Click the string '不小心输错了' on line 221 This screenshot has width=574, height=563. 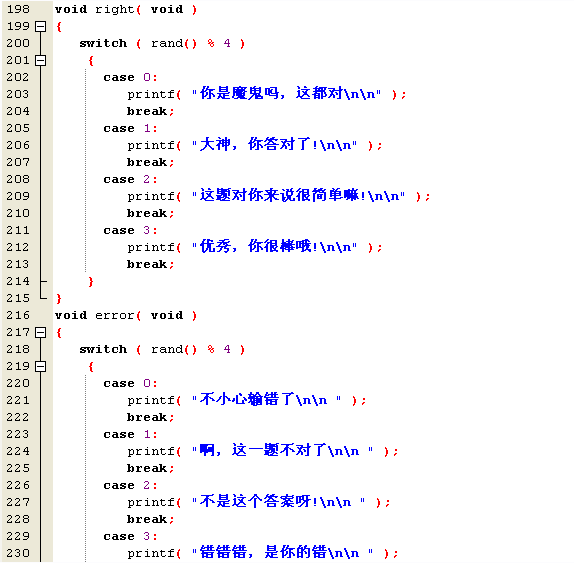click(247, 399)
